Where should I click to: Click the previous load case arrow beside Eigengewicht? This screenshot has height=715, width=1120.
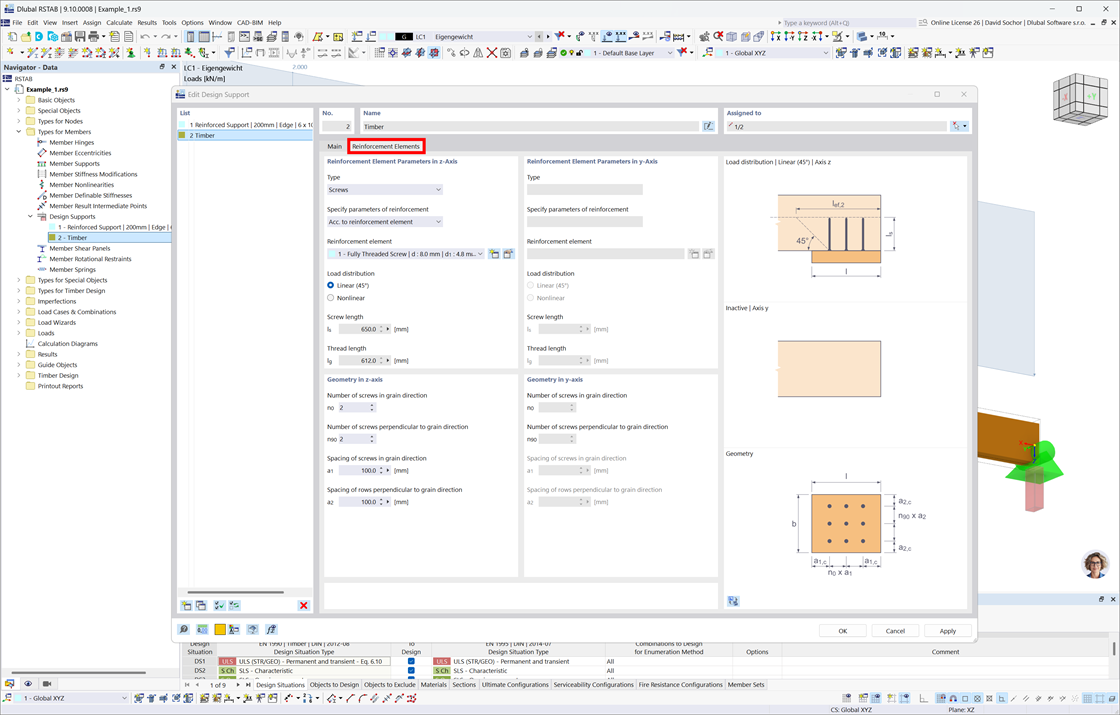pyautogui.click(x=539, y=36)
